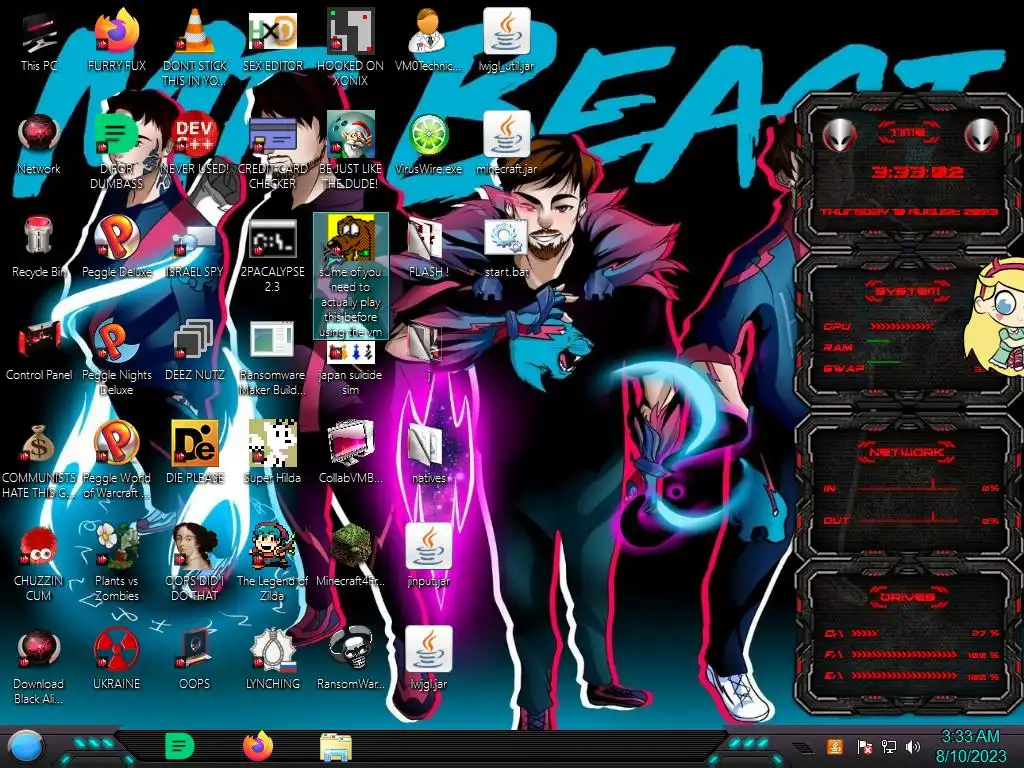Select the red fuzzy creature shortcut
The image size is (1024, 768).
tap(39, 546)
